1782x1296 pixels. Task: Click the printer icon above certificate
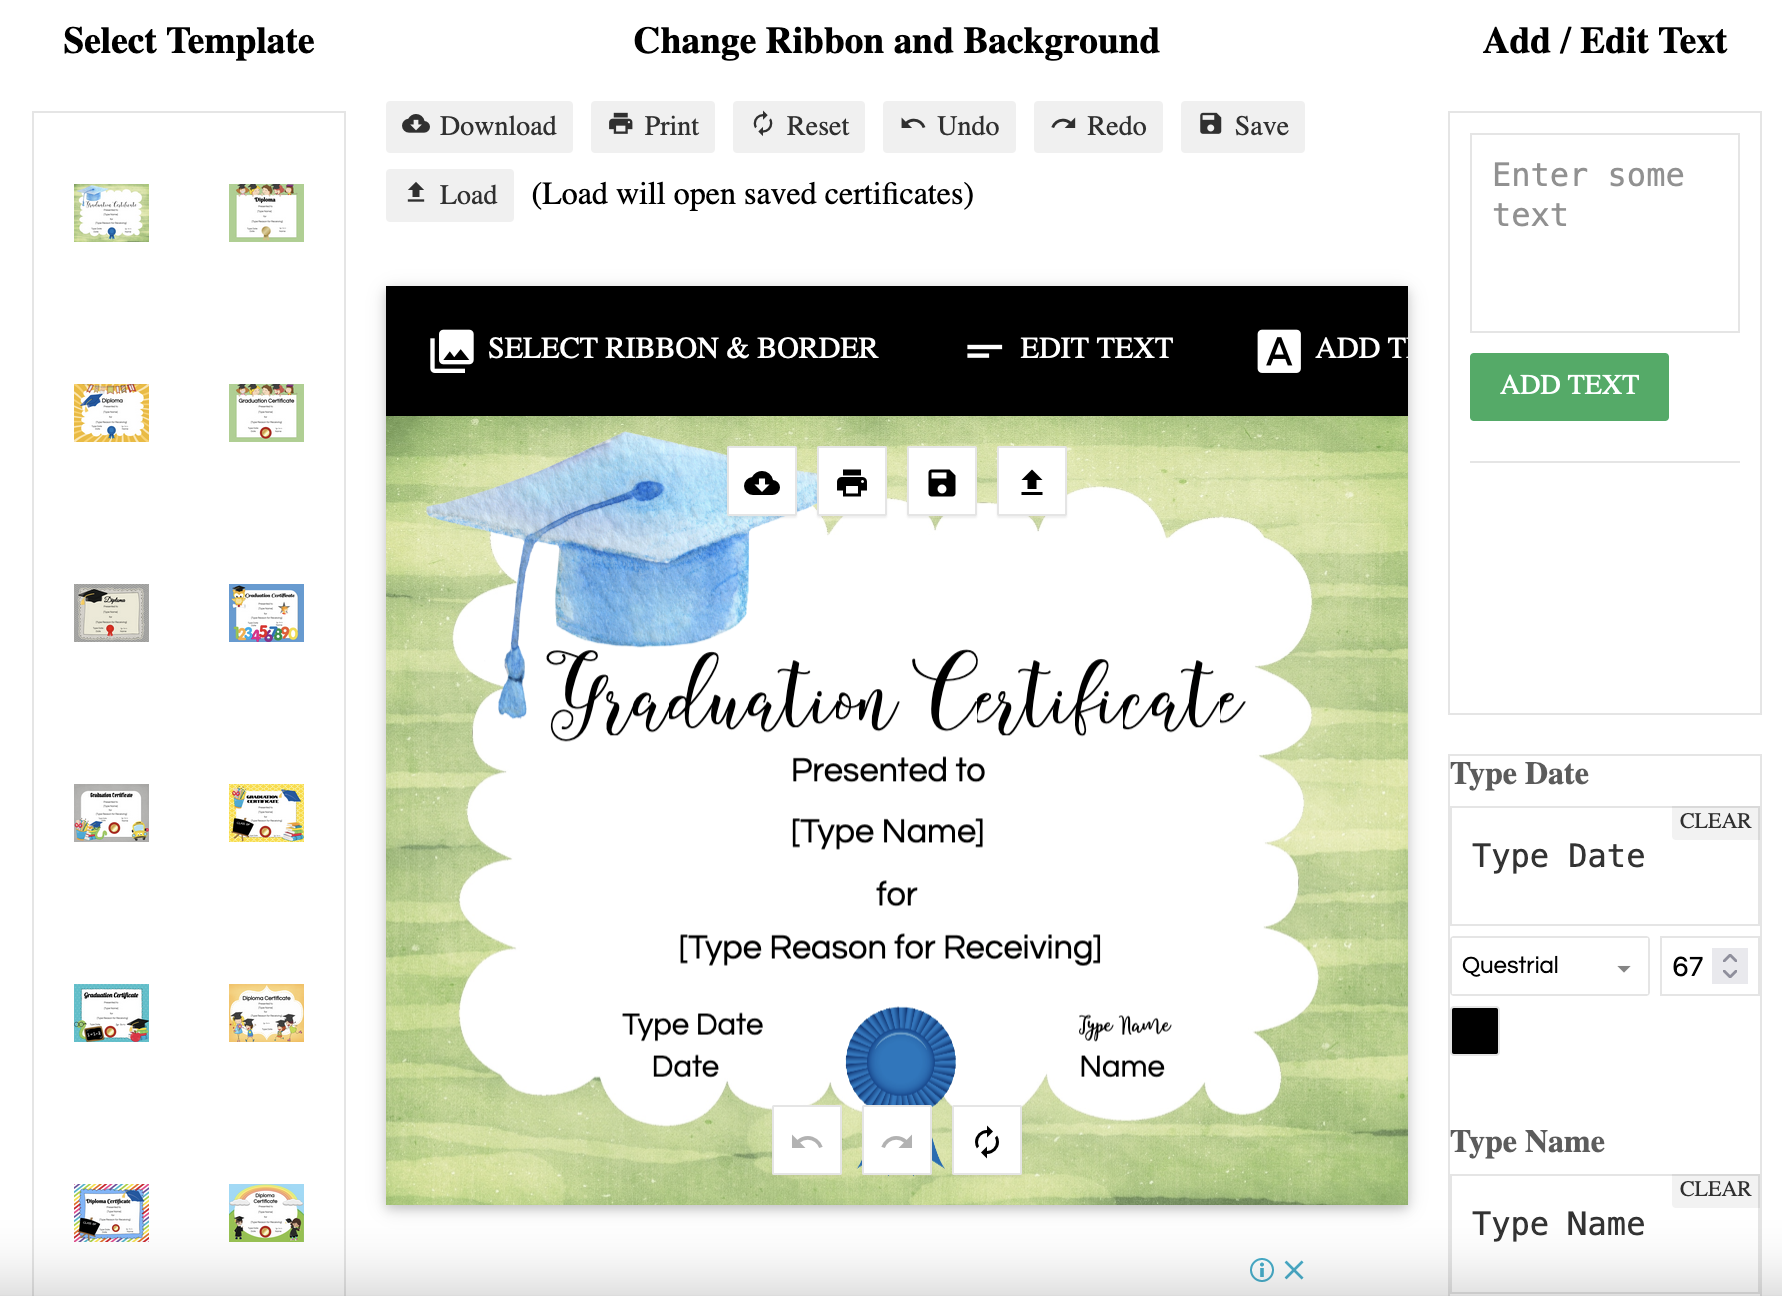(852, 483)
